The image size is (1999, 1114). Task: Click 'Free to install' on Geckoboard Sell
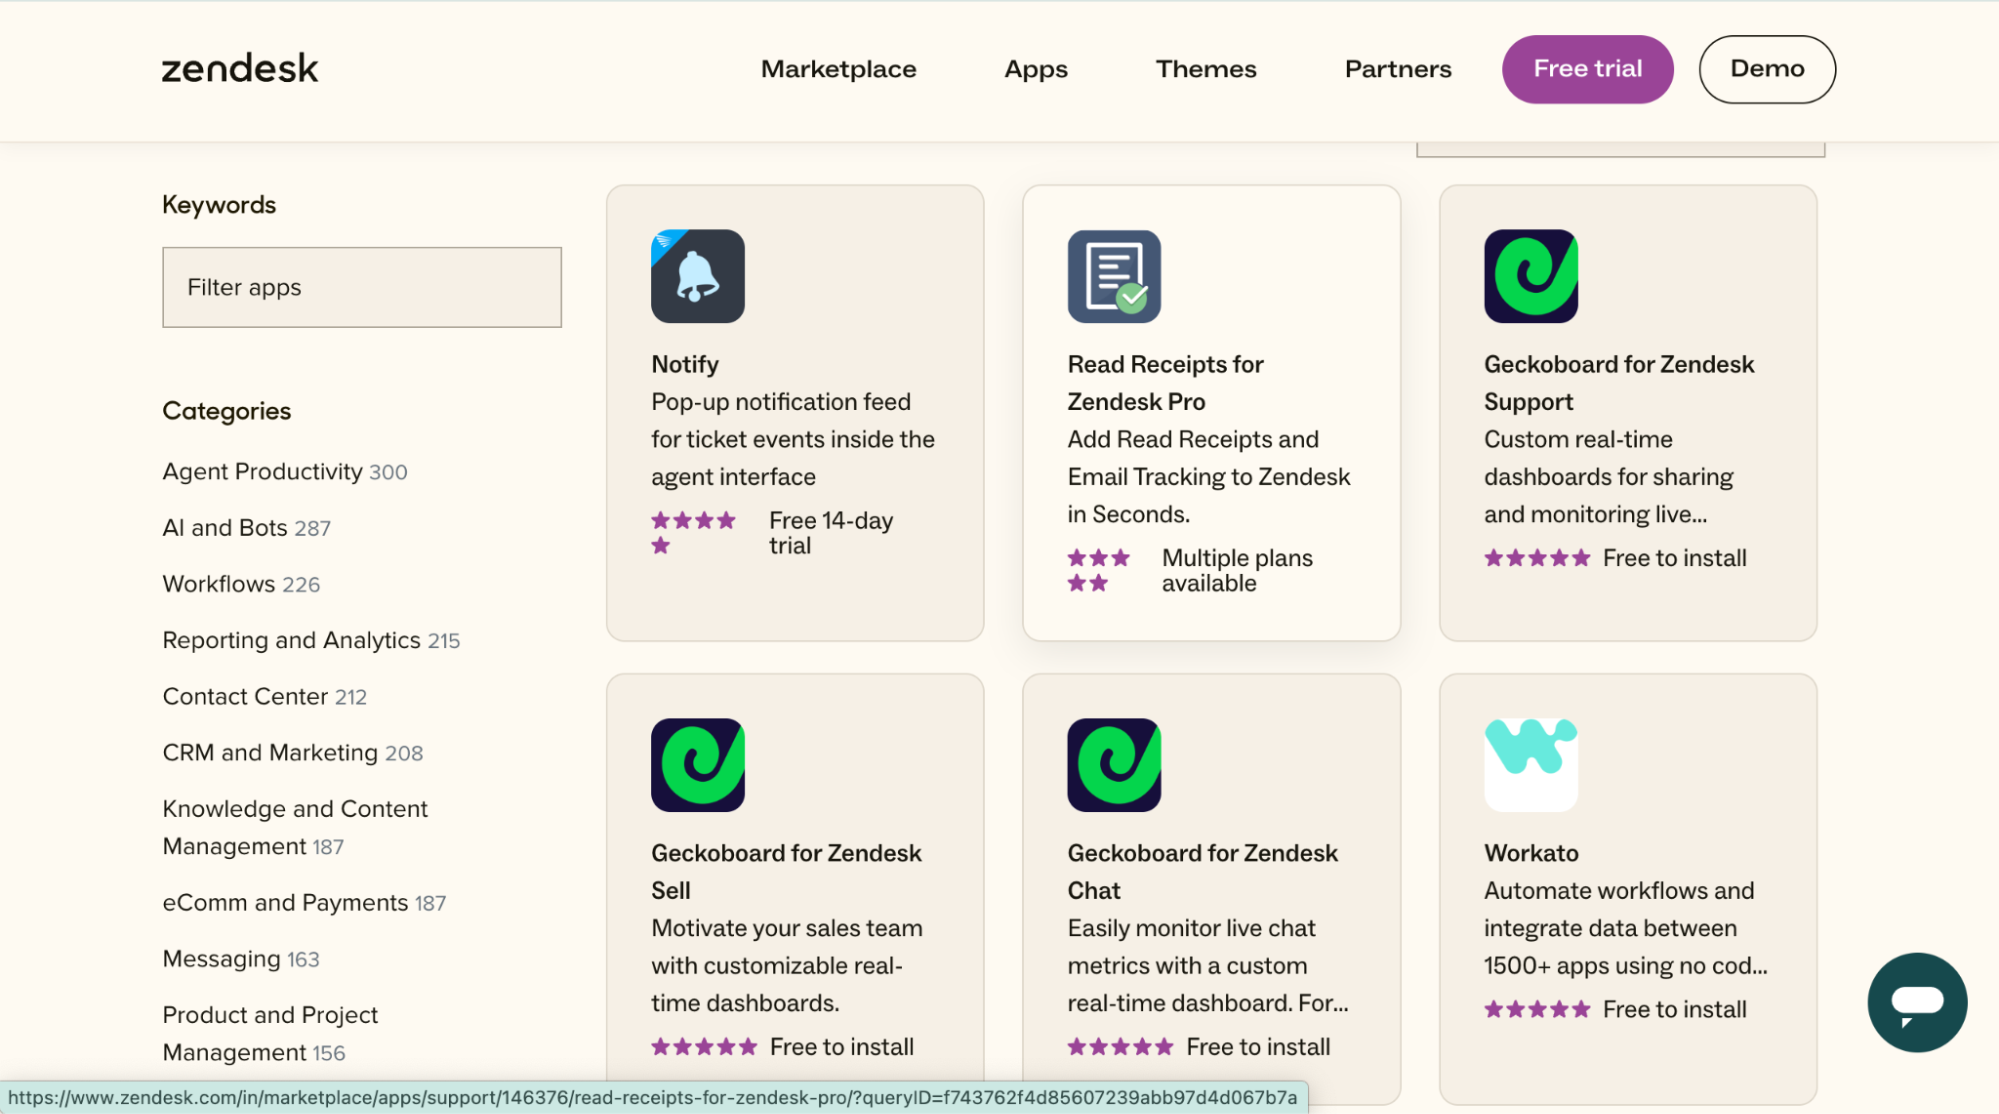(x=842, y=1047)
